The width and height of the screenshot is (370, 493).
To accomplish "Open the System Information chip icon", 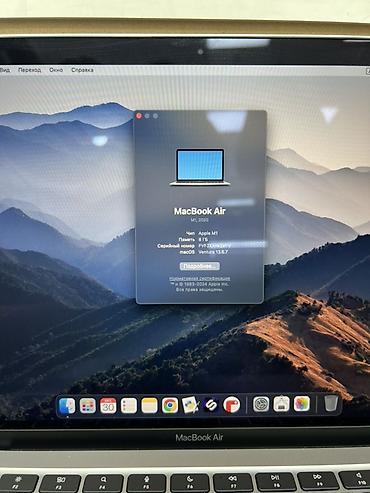I will click(x=281, y=404).
